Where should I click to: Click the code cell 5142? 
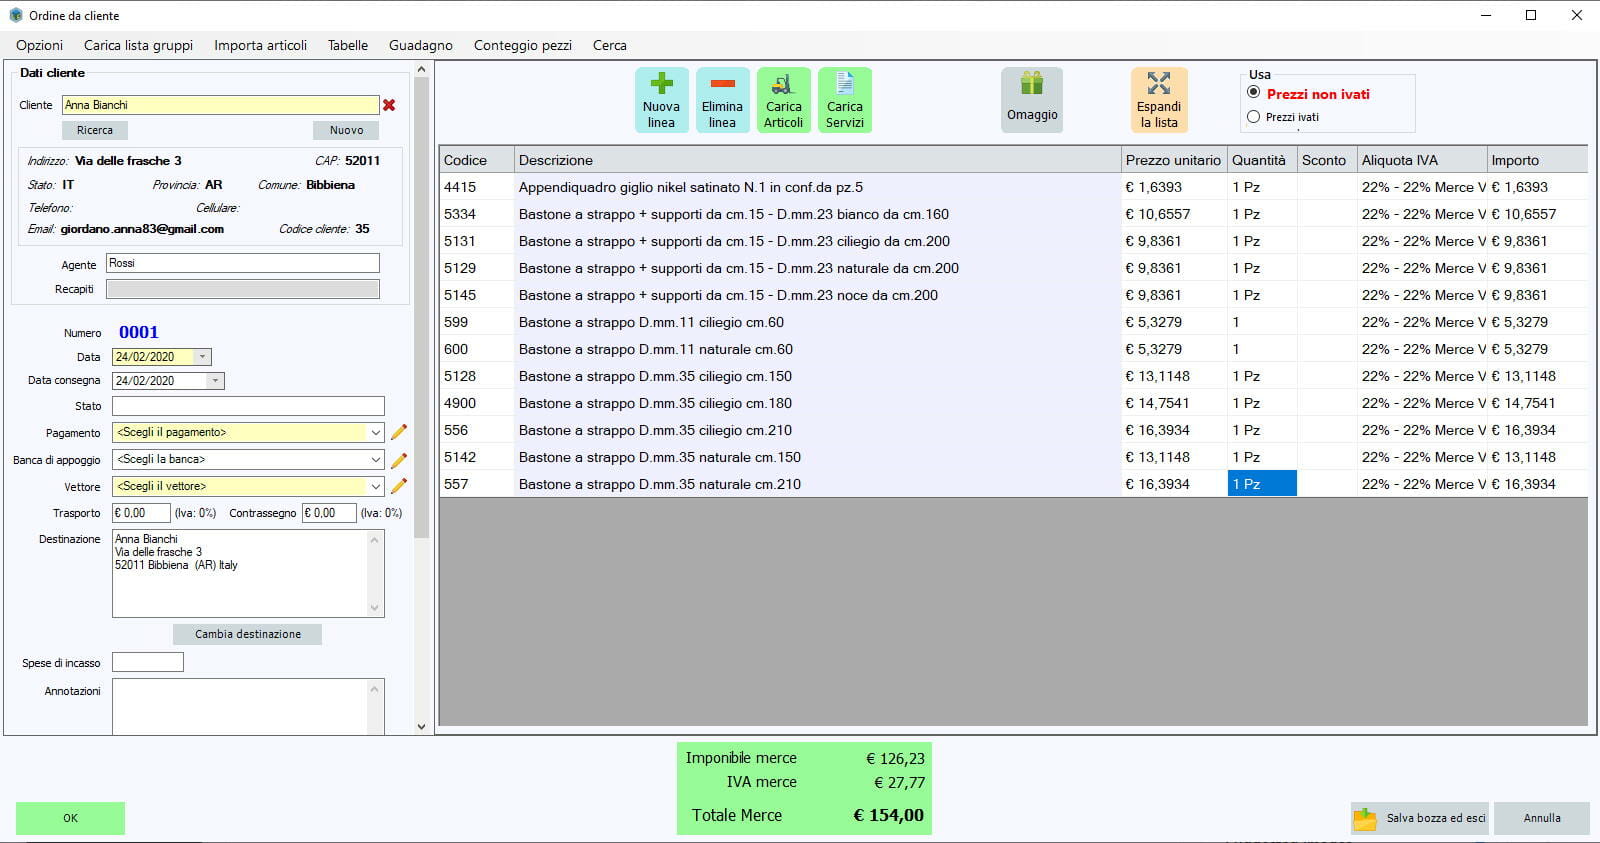[x=477, y=457]
